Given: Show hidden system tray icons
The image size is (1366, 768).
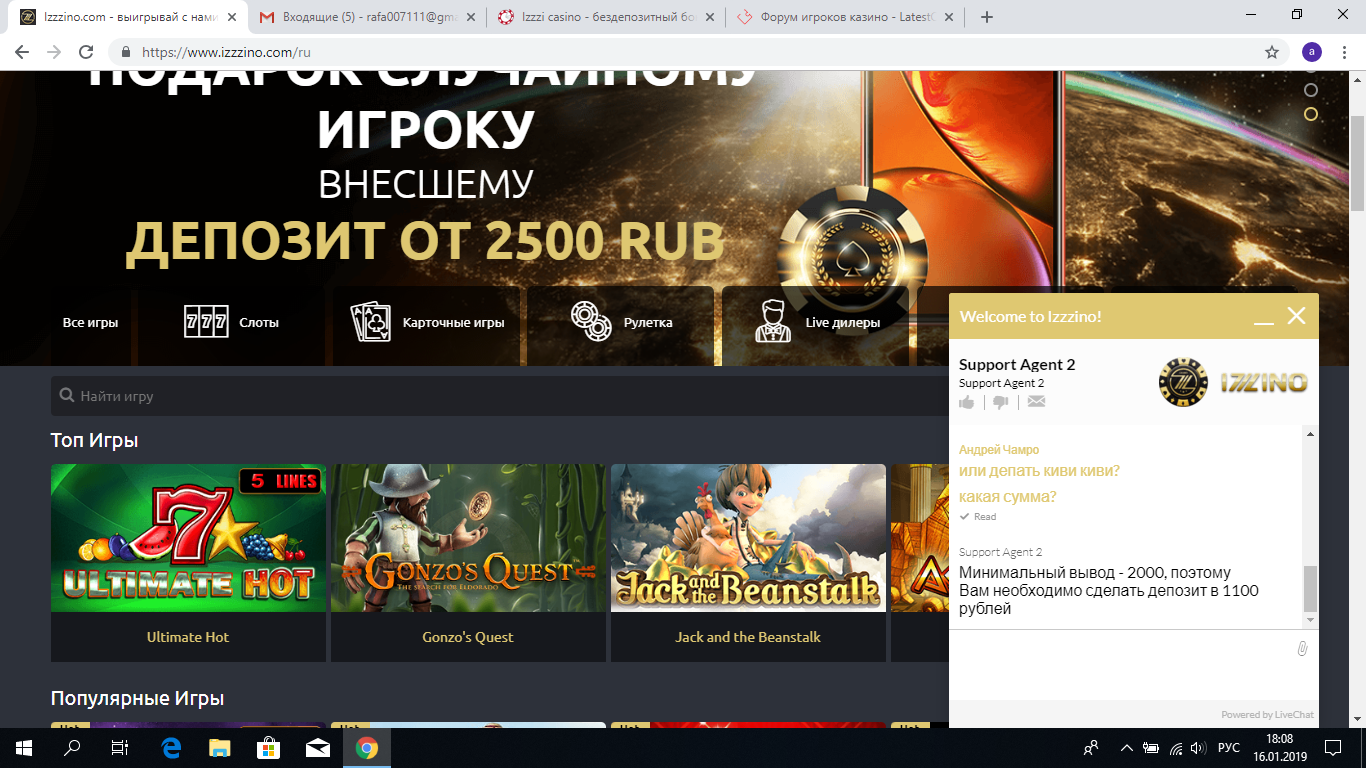Looking at the screenshot, I should click(1127, 748).
